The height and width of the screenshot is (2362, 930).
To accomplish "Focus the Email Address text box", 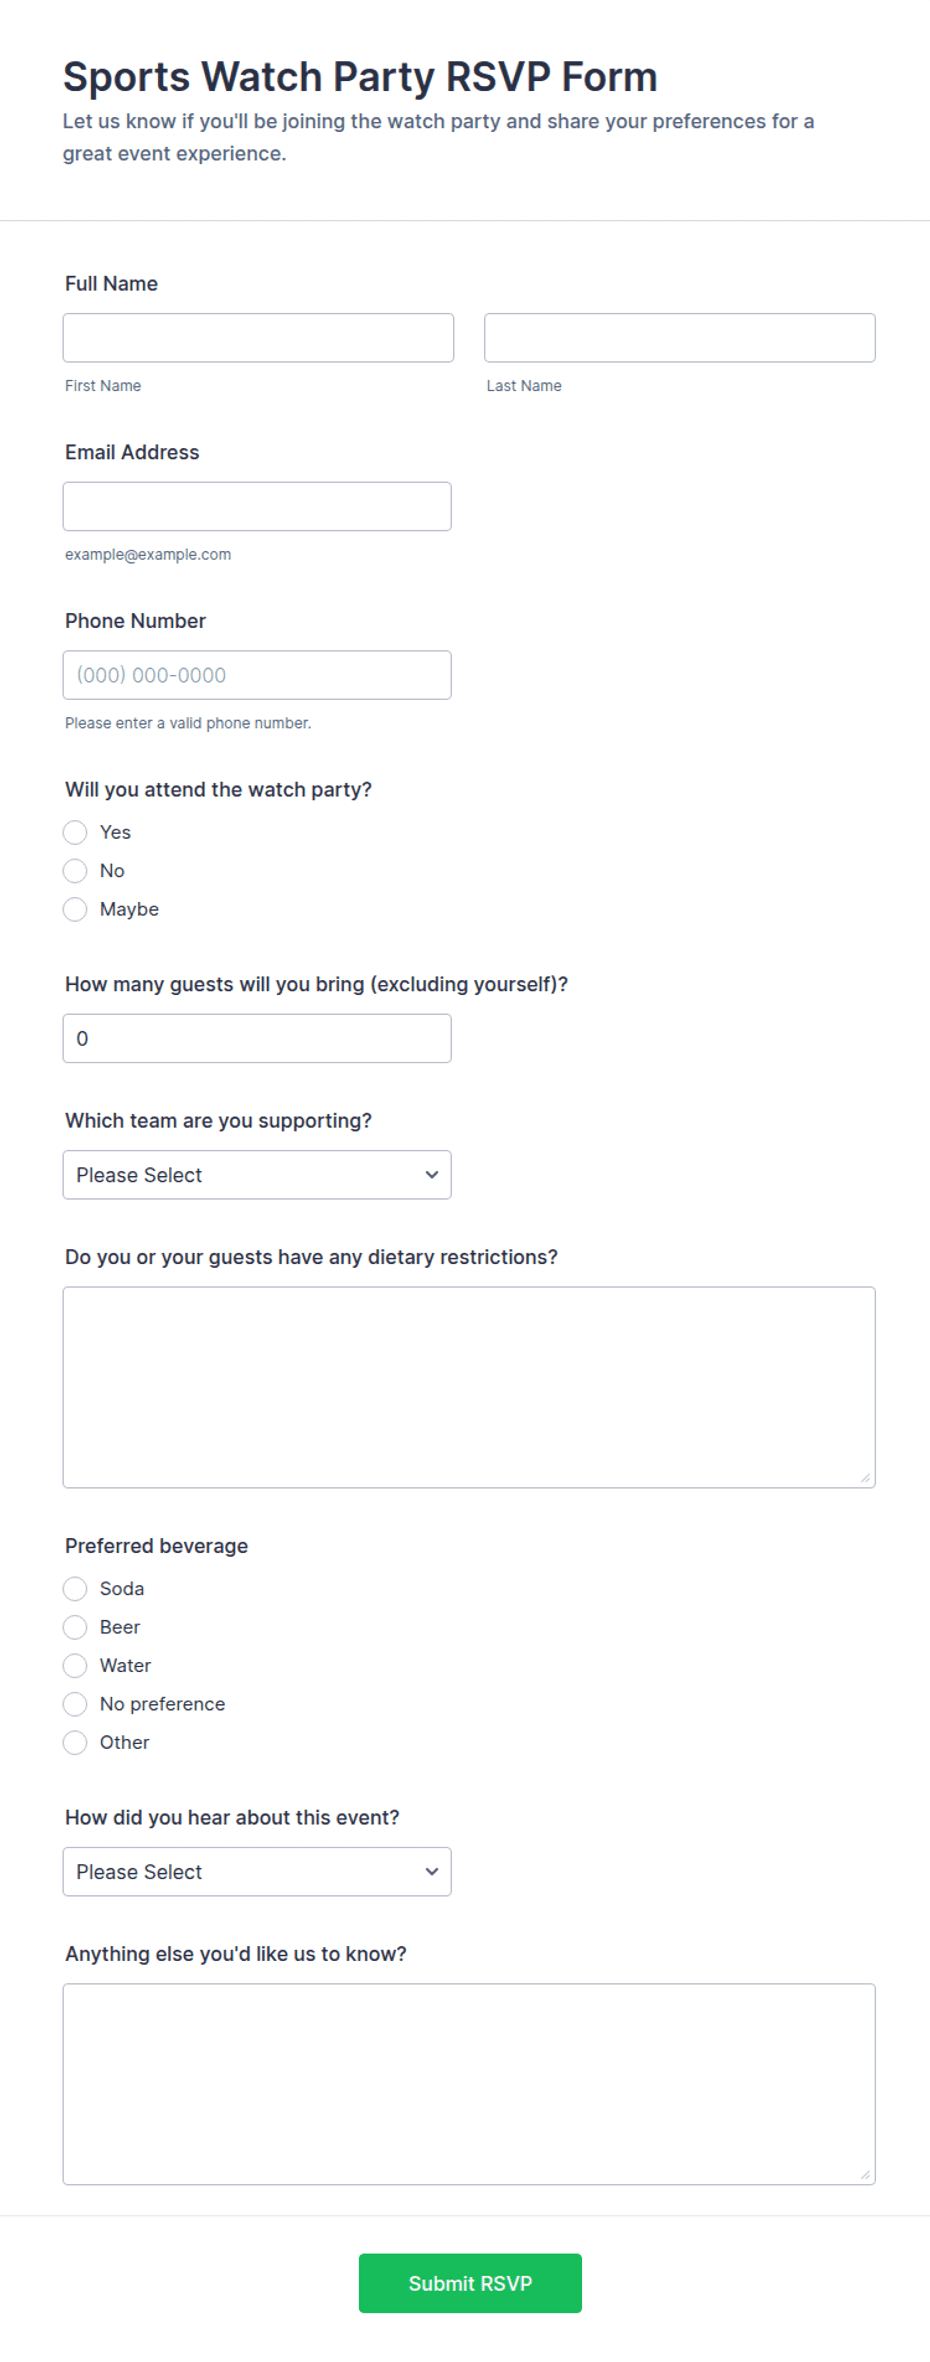I will 257,507.
